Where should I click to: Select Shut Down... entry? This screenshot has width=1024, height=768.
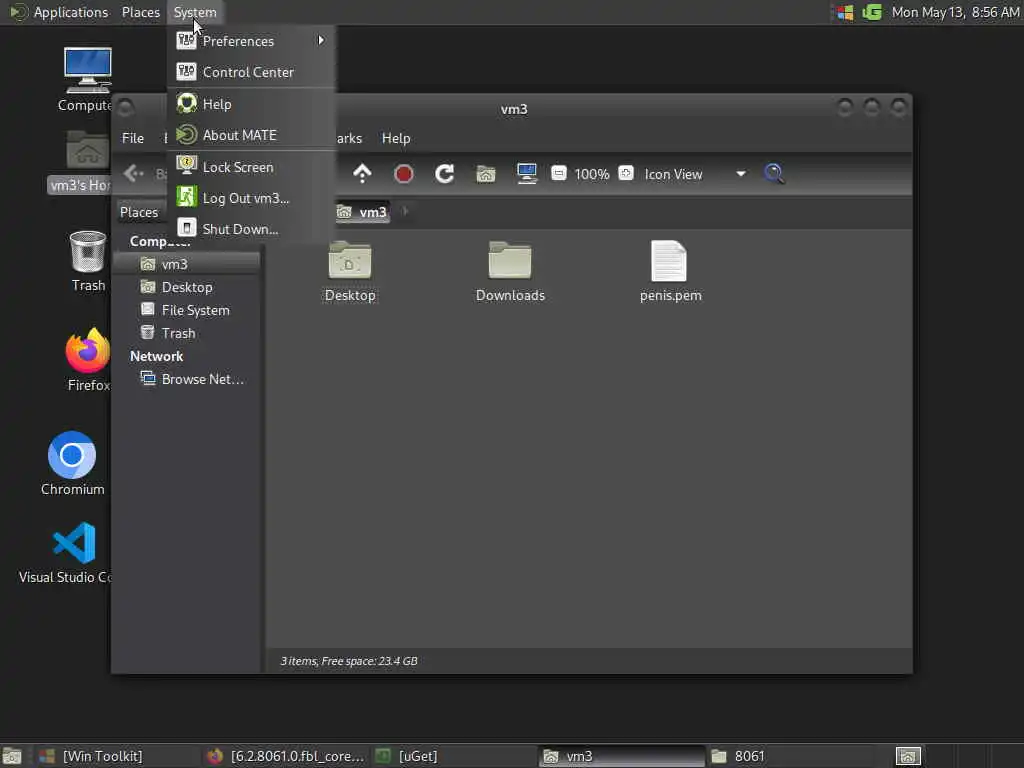251,229
